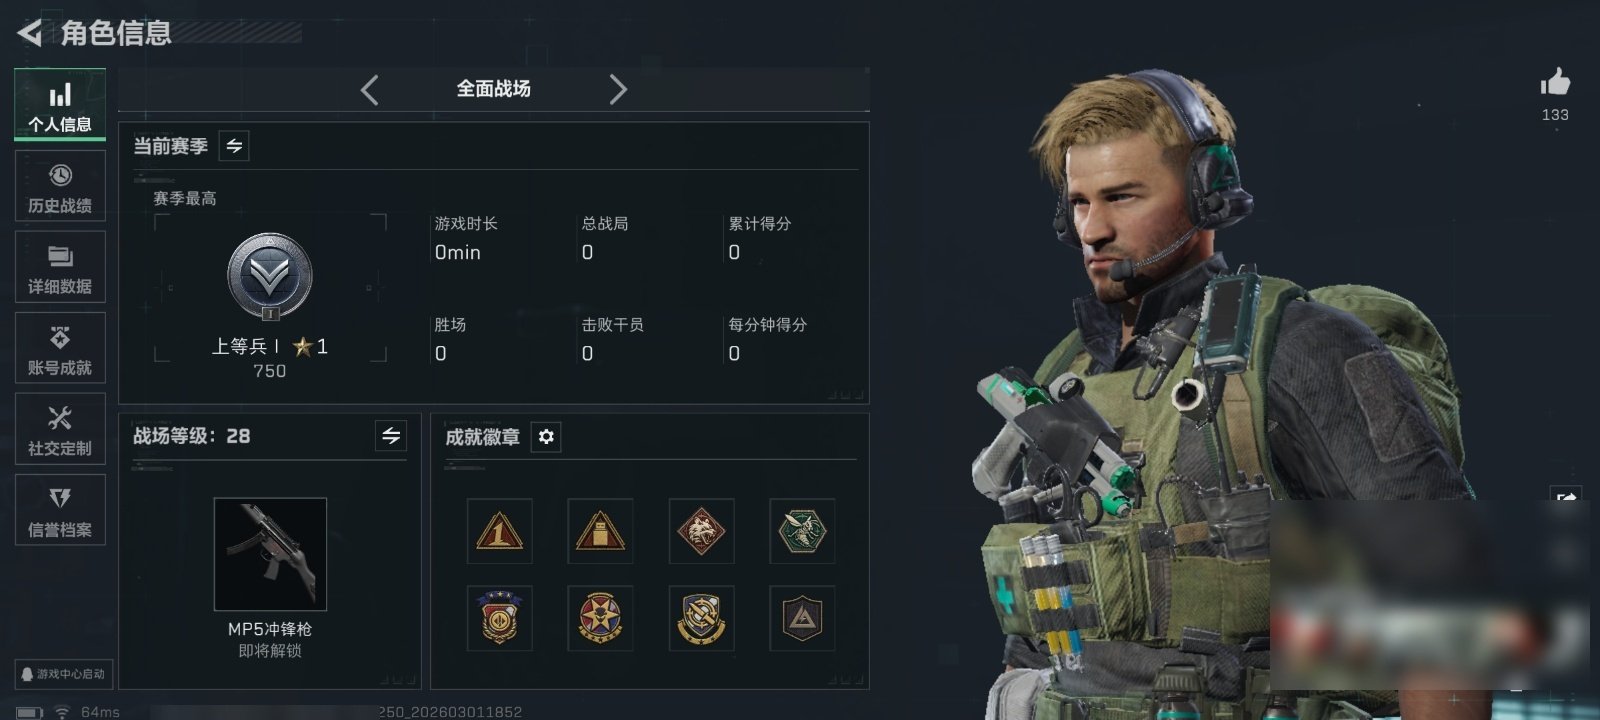The height and width of the screenshot is (720, 1600).
Task: Open the 详细数据 sidebar tab
Action: tap(60, 267)
